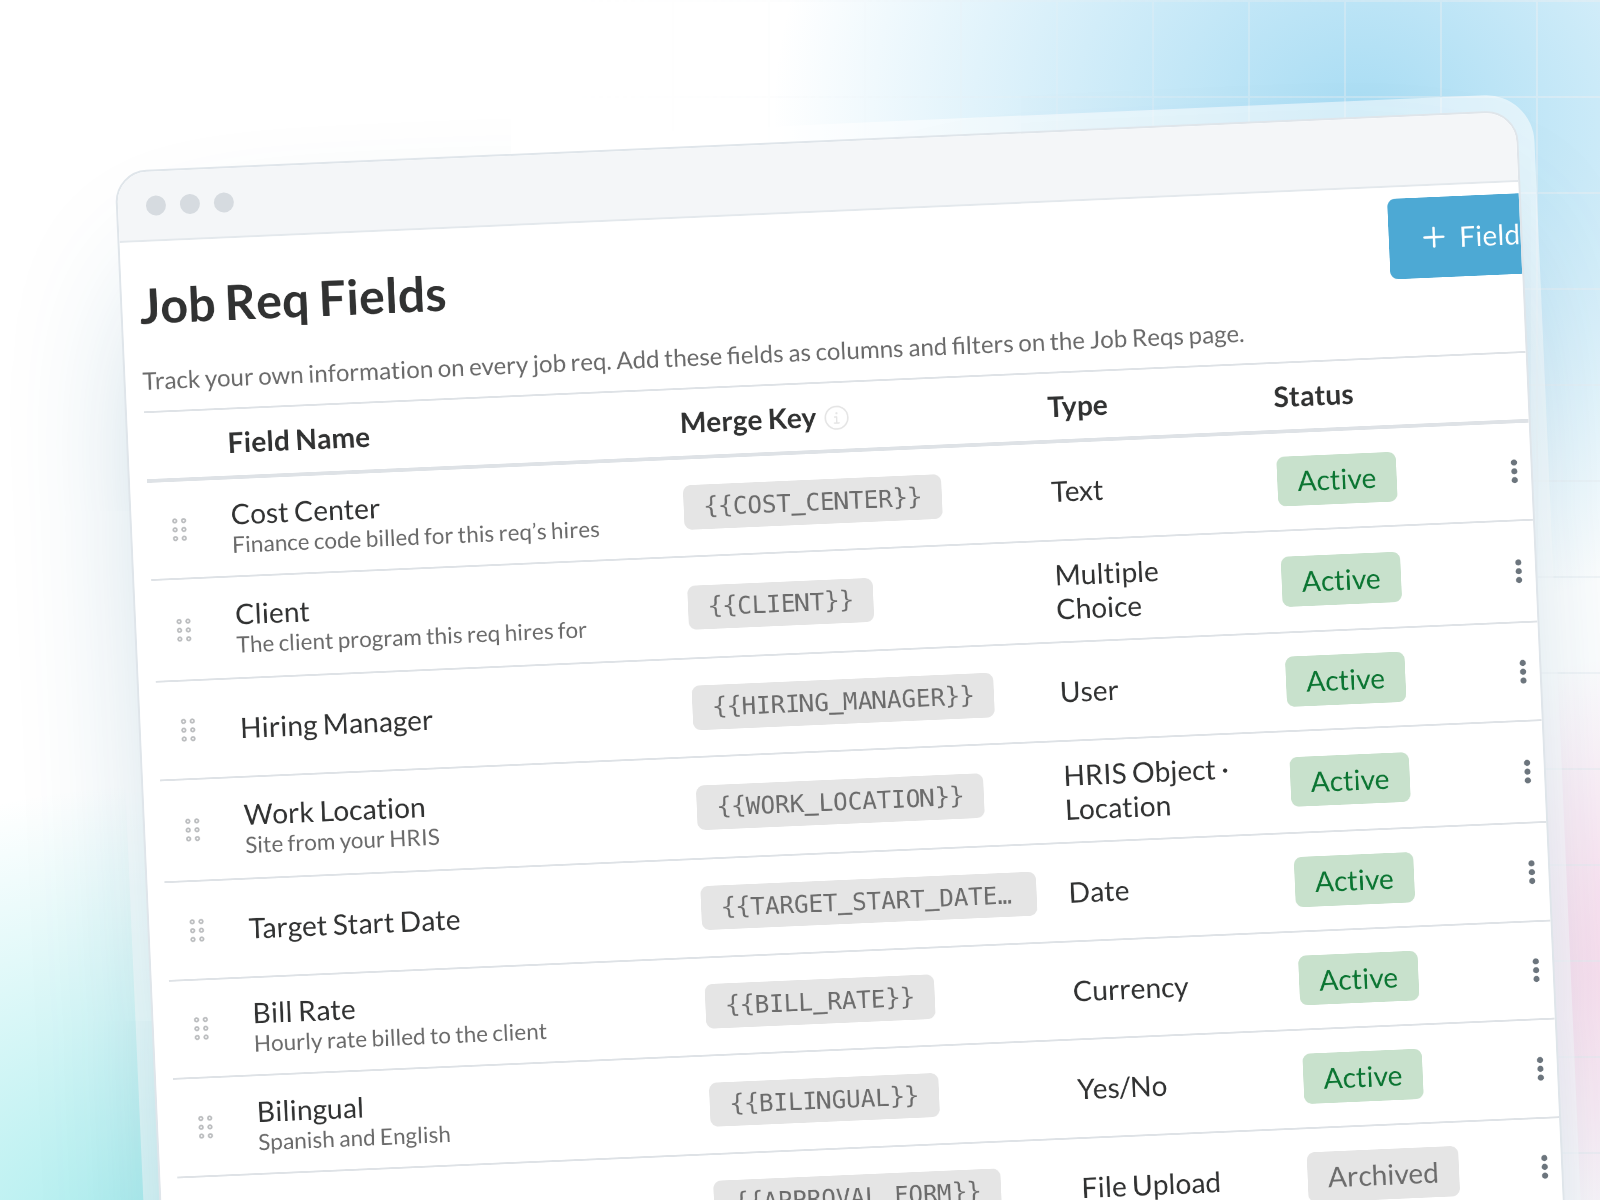Image resolution: width=1600 pixels, height=1200 pixels.
Task: Click the Merge Key column header
Action: [x=748, y=421]
